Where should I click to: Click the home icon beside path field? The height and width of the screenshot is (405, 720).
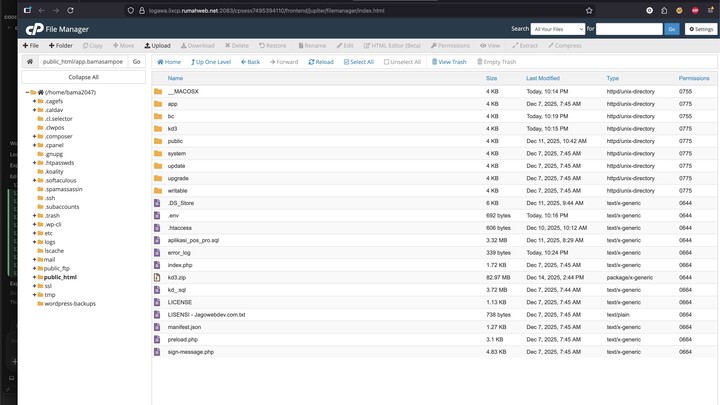30,62
